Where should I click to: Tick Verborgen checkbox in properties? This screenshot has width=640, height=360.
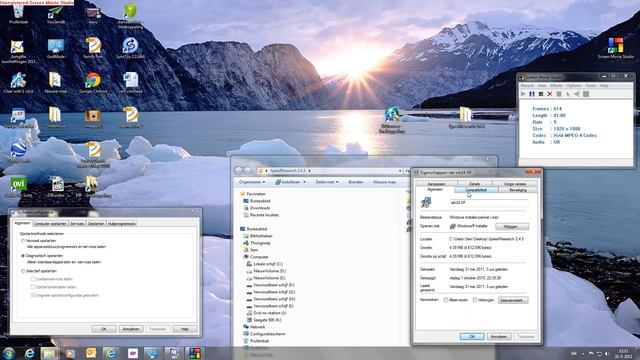click(x=475, y=300)
